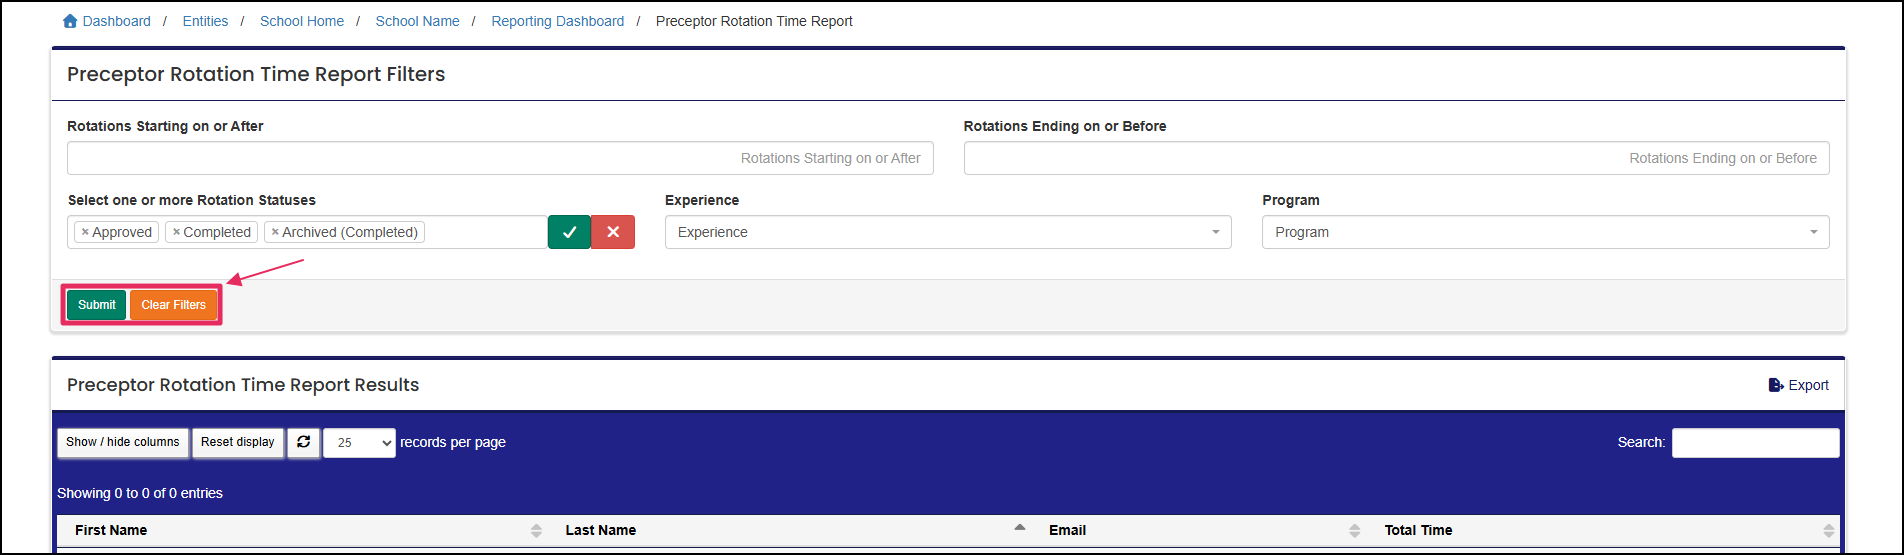Screen dimensions: 1904x555
Task: Remove the Approved status tag
Action: click(85, 232)
